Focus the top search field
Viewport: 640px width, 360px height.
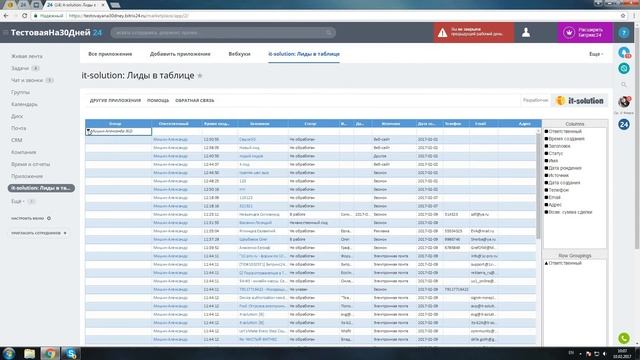pos(223,33)
